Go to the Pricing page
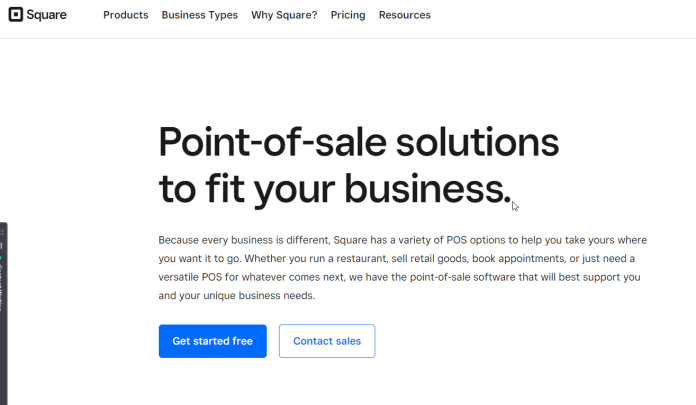 (x=348, y=15)
